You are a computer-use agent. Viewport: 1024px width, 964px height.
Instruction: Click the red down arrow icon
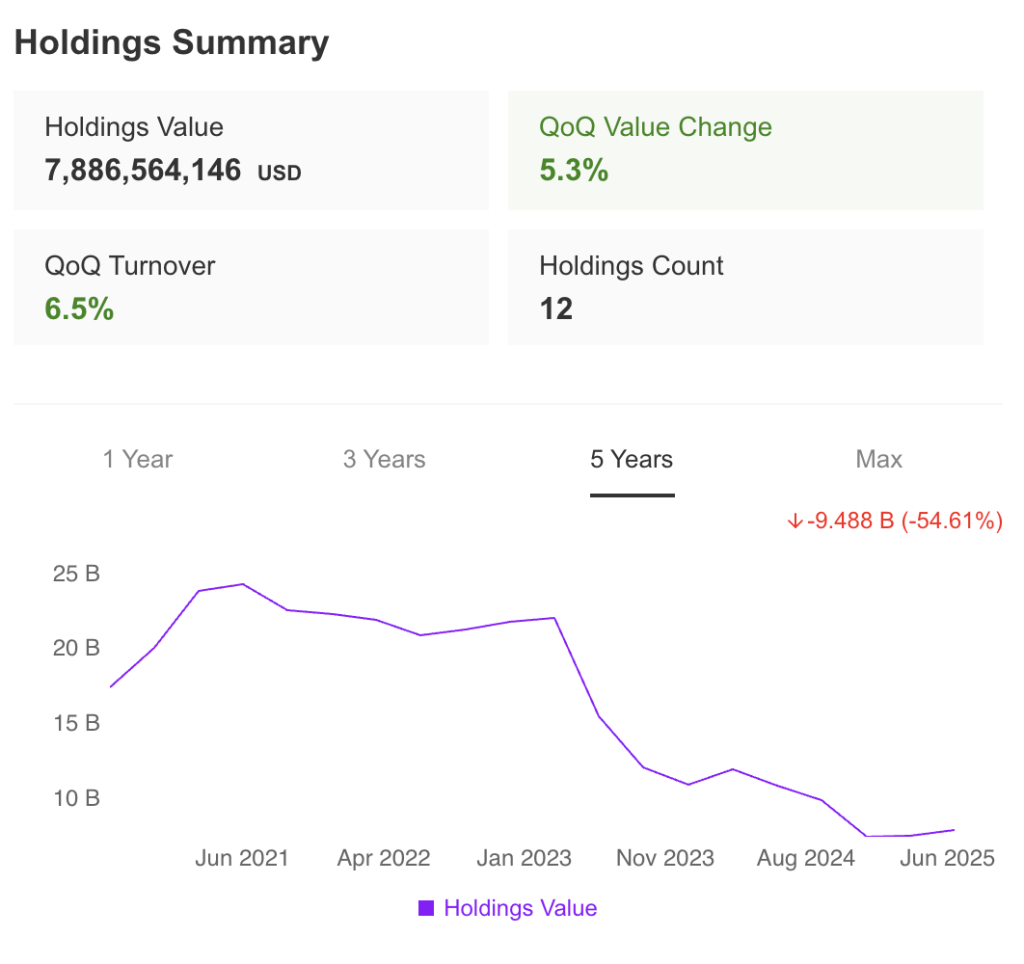point(795,521)
